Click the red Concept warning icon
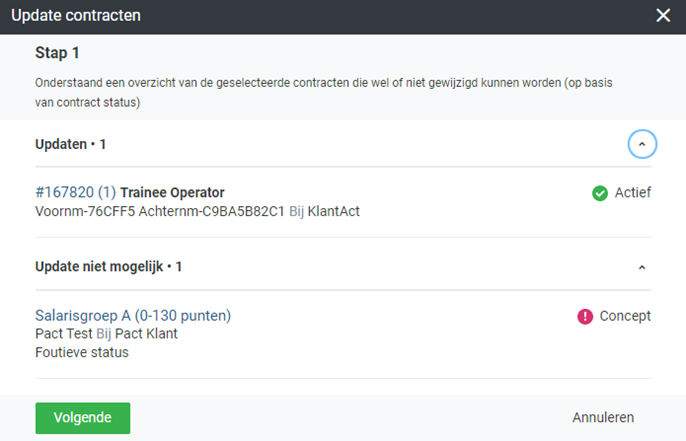Image resolution: width=686 pixels, height=441 pixels. (x=585, y=316)
